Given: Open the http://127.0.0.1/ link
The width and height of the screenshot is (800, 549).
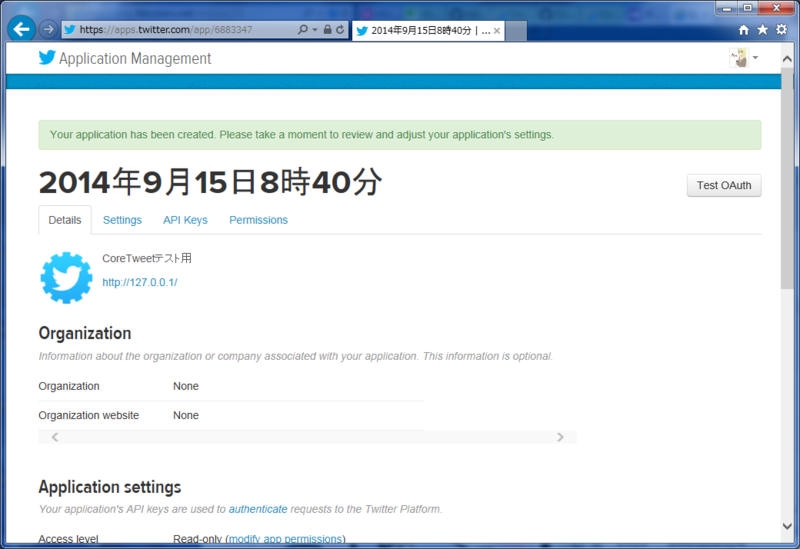Looking at the screenshot, I should click(x=140, y=282).
